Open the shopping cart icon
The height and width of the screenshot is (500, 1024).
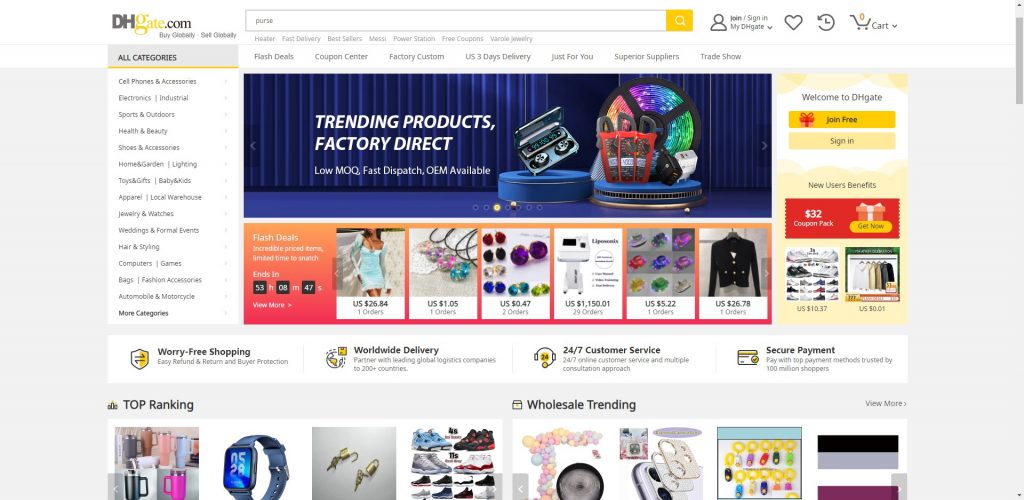click(859, 23)
